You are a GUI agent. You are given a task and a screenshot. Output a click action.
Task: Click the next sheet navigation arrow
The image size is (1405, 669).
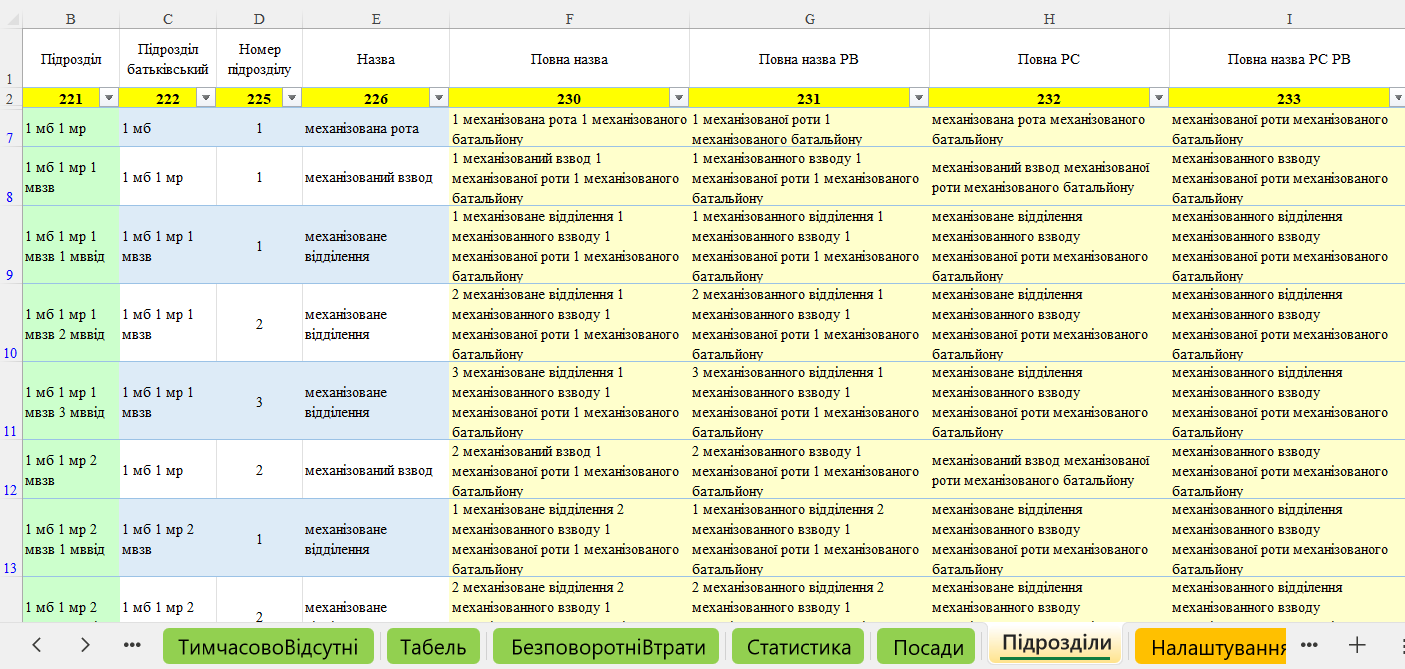(85, 646)
